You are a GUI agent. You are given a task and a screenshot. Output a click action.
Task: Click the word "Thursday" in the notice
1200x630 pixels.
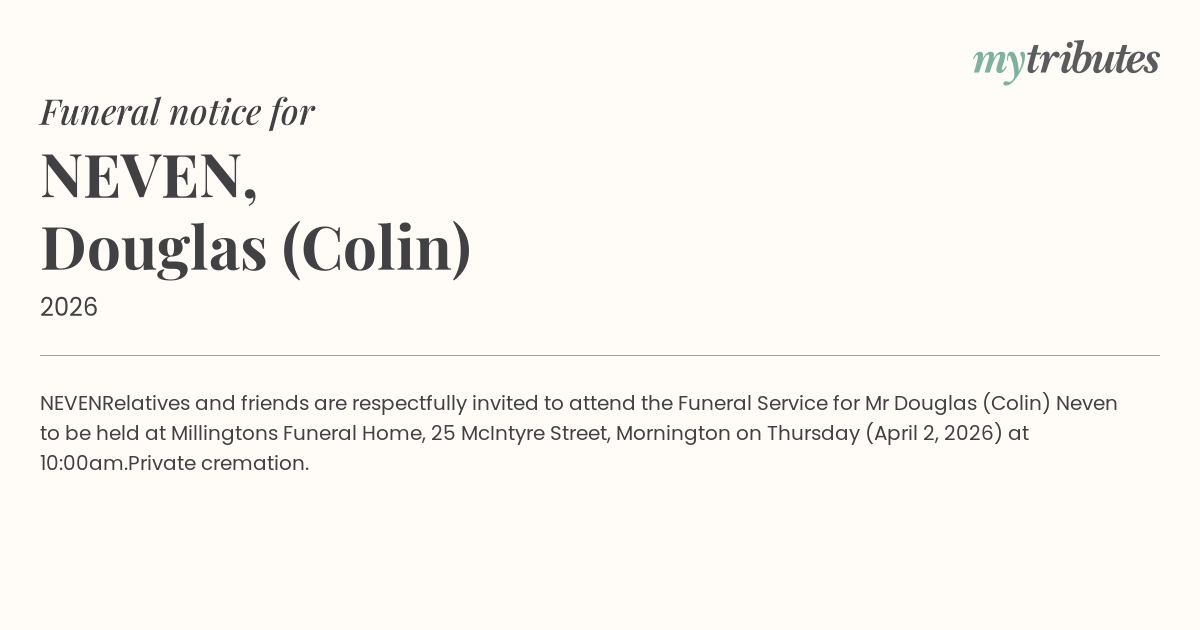(x=813, y=433)
